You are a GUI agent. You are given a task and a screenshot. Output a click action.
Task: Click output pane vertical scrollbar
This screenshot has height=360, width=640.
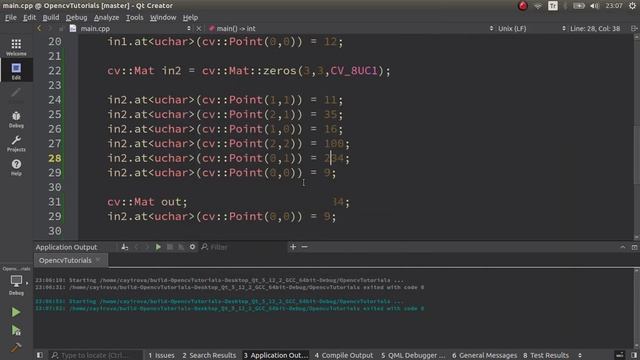(x=636, y=309)
